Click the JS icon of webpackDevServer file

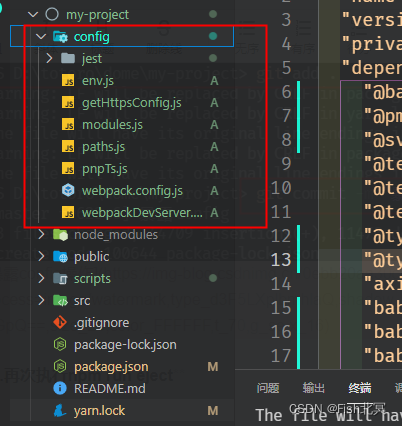[68, 213]
